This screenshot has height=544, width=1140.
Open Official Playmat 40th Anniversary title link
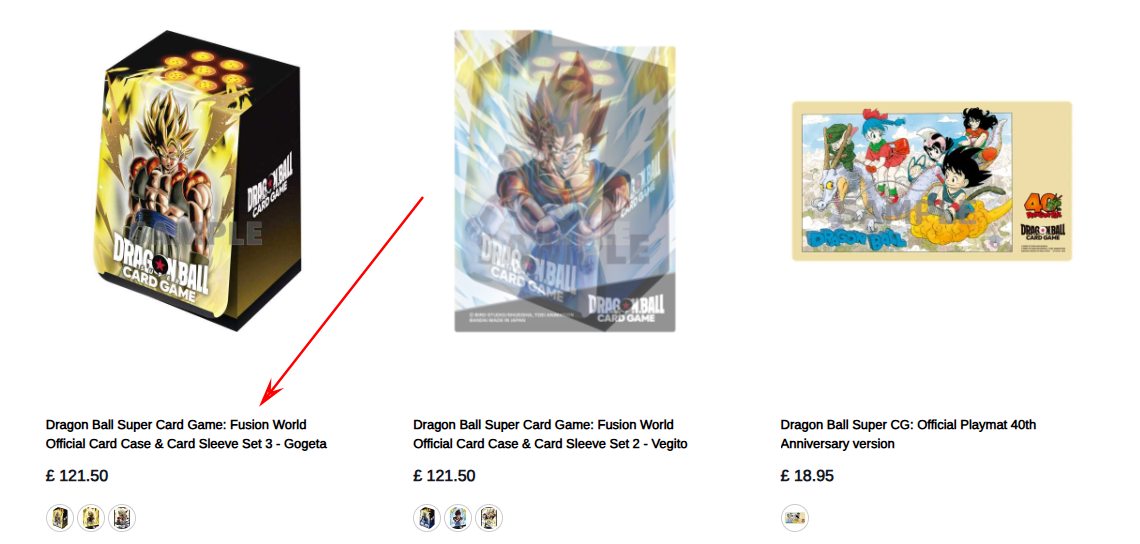[908, 433]
